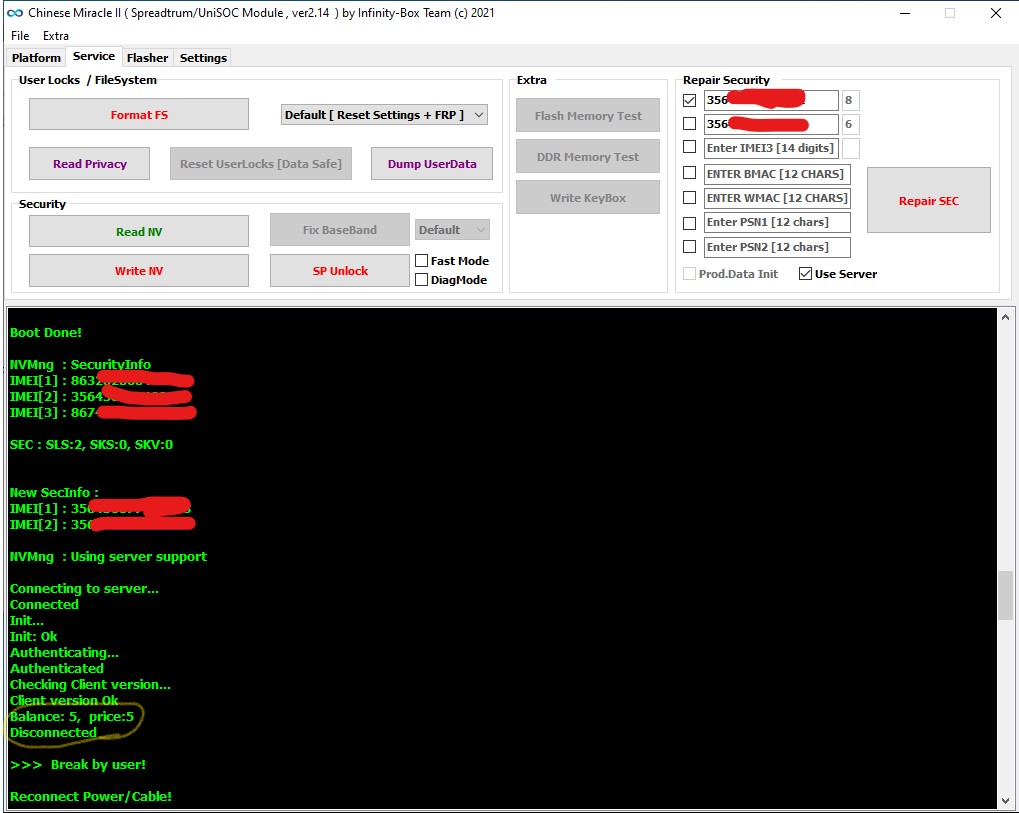
Task: Click 'NVMng : Using server support' log line
Action: pyautogui.click(x=108, y=556)
